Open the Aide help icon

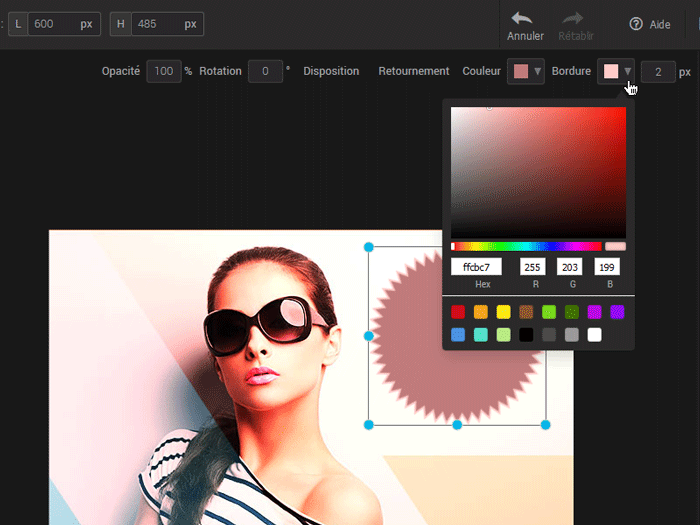(636, 24)
